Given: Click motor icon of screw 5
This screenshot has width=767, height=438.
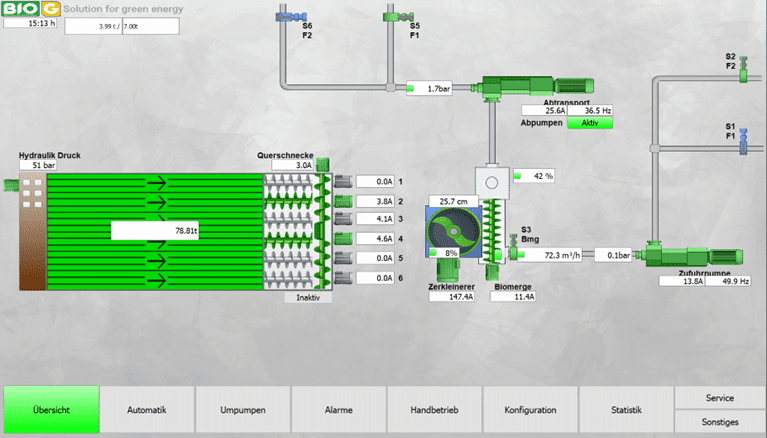Looking at the screenshot, I should pyautogui.click(x=343, y=258).
